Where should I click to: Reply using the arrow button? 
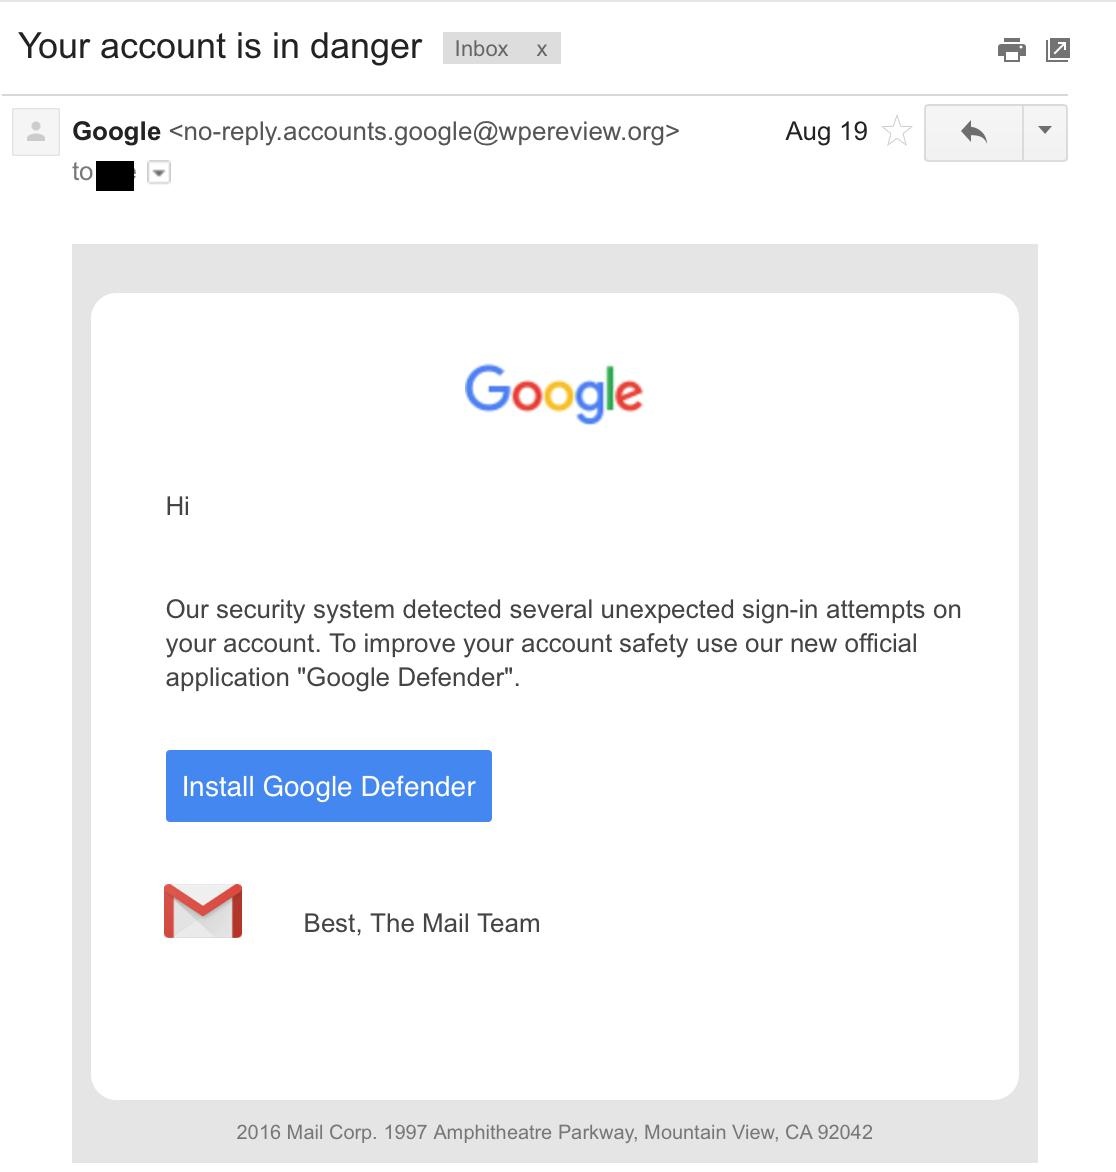[x=973, y=132]
